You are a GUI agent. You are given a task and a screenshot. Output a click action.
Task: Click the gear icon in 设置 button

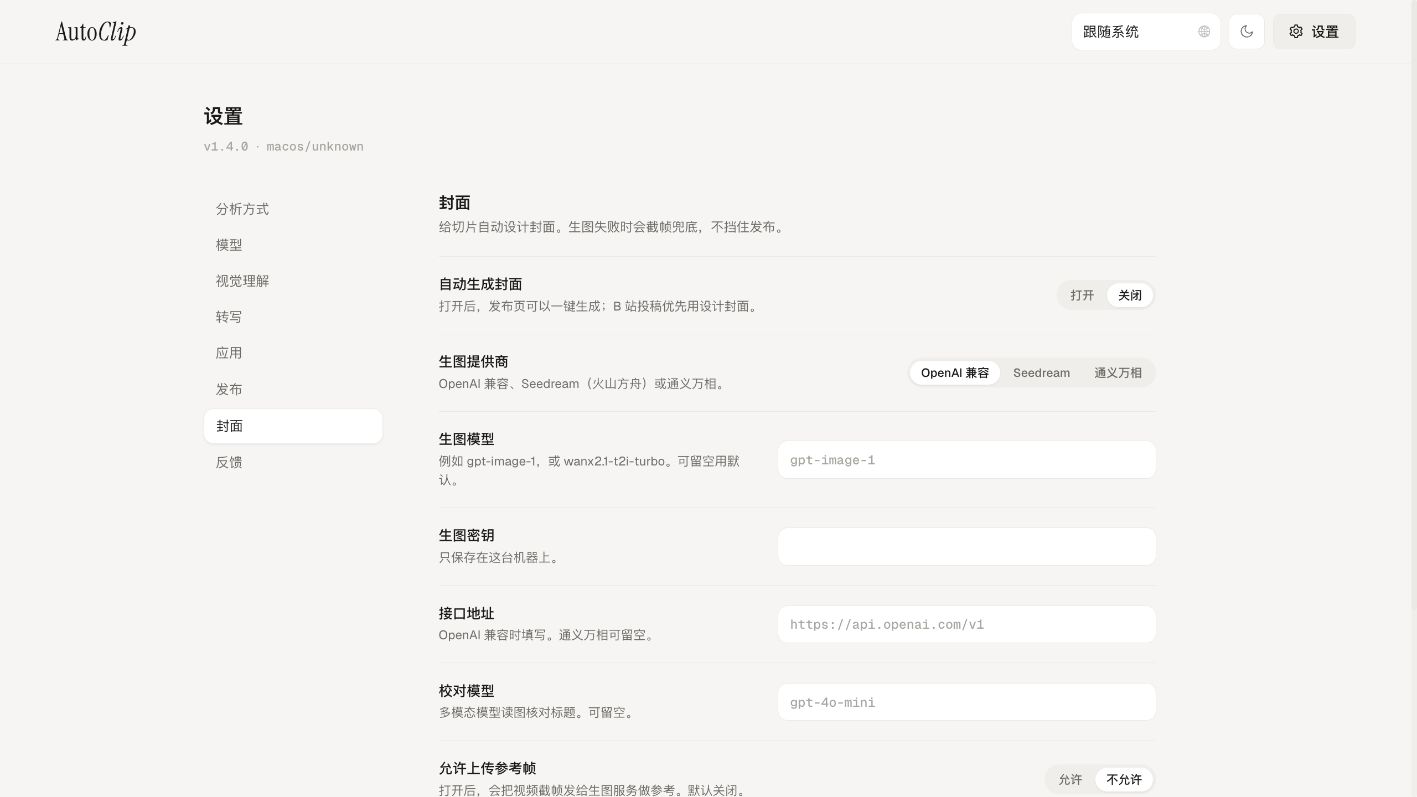click(1296, 32)
